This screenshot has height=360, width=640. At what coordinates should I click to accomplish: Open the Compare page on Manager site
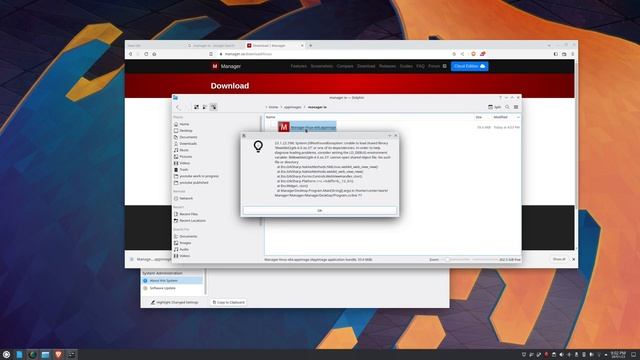[345, 66]
